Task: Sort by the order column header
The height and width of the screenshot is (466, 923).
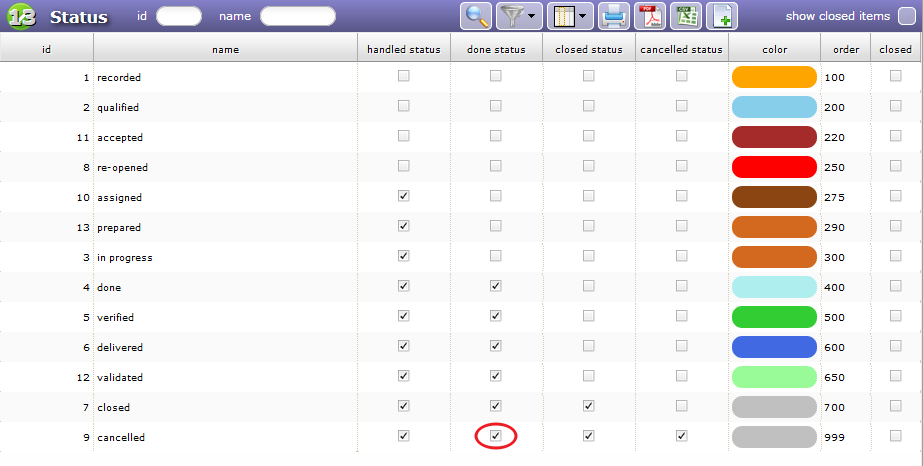Action: (x=846, y=49)
